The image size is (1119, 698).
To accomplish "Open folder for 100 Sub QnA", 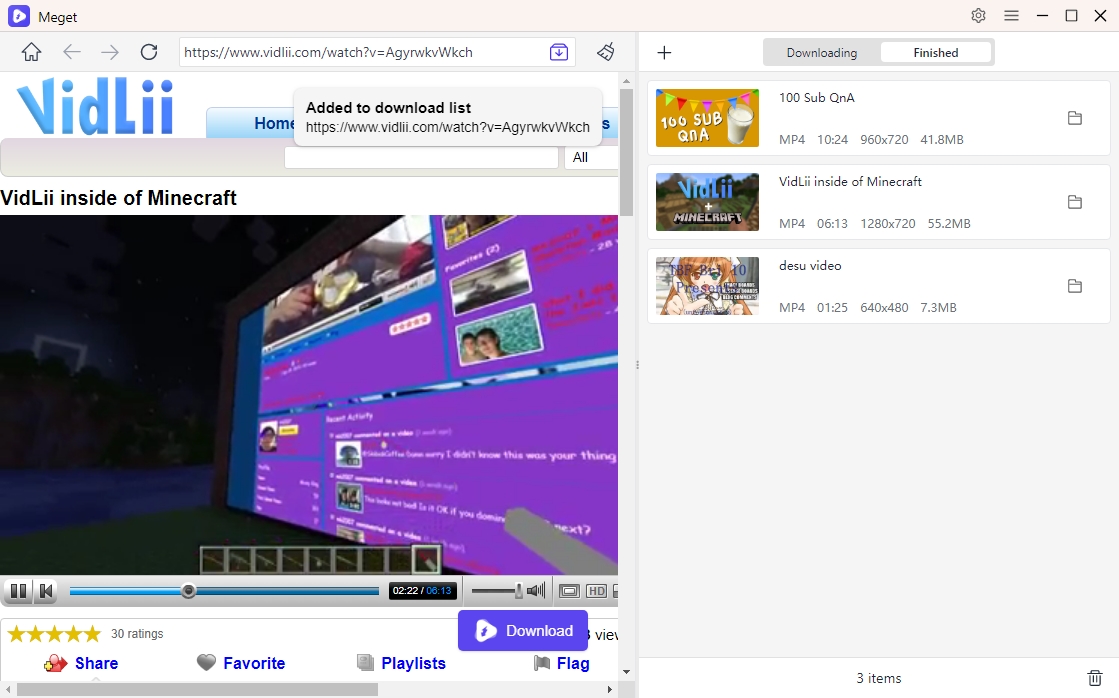I will (x=1075, y=118).
